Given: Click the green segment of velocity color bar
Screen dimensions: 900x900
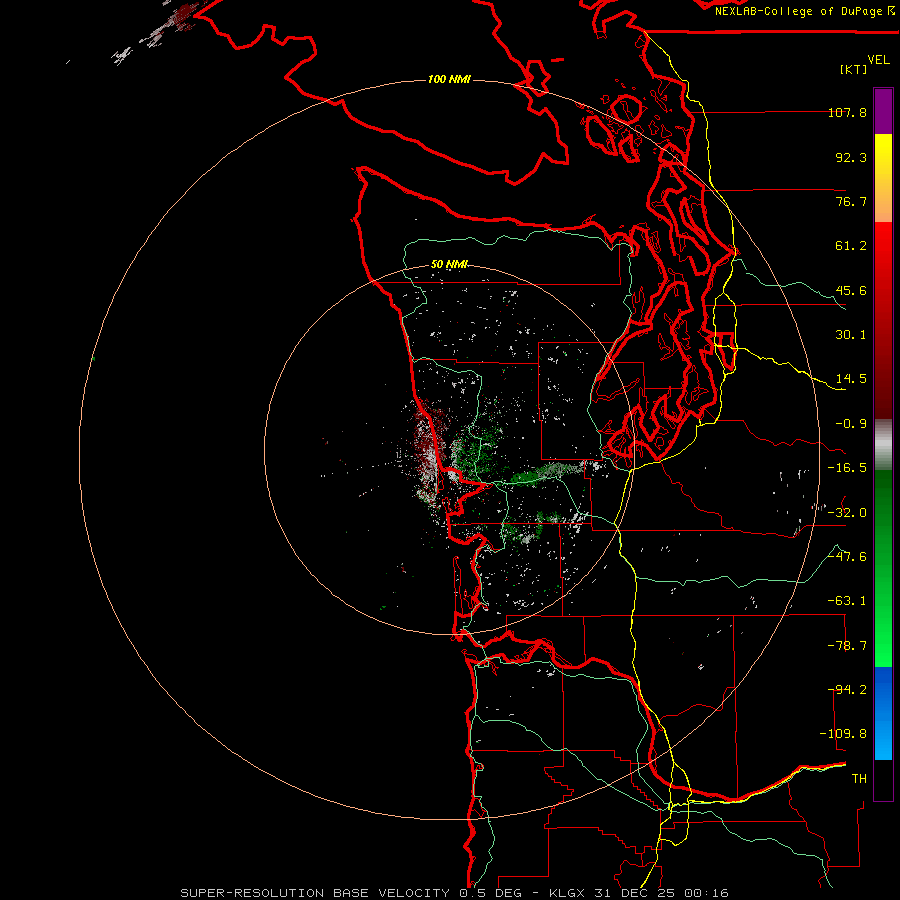Looking at the screenshot, I should [883, 568].
